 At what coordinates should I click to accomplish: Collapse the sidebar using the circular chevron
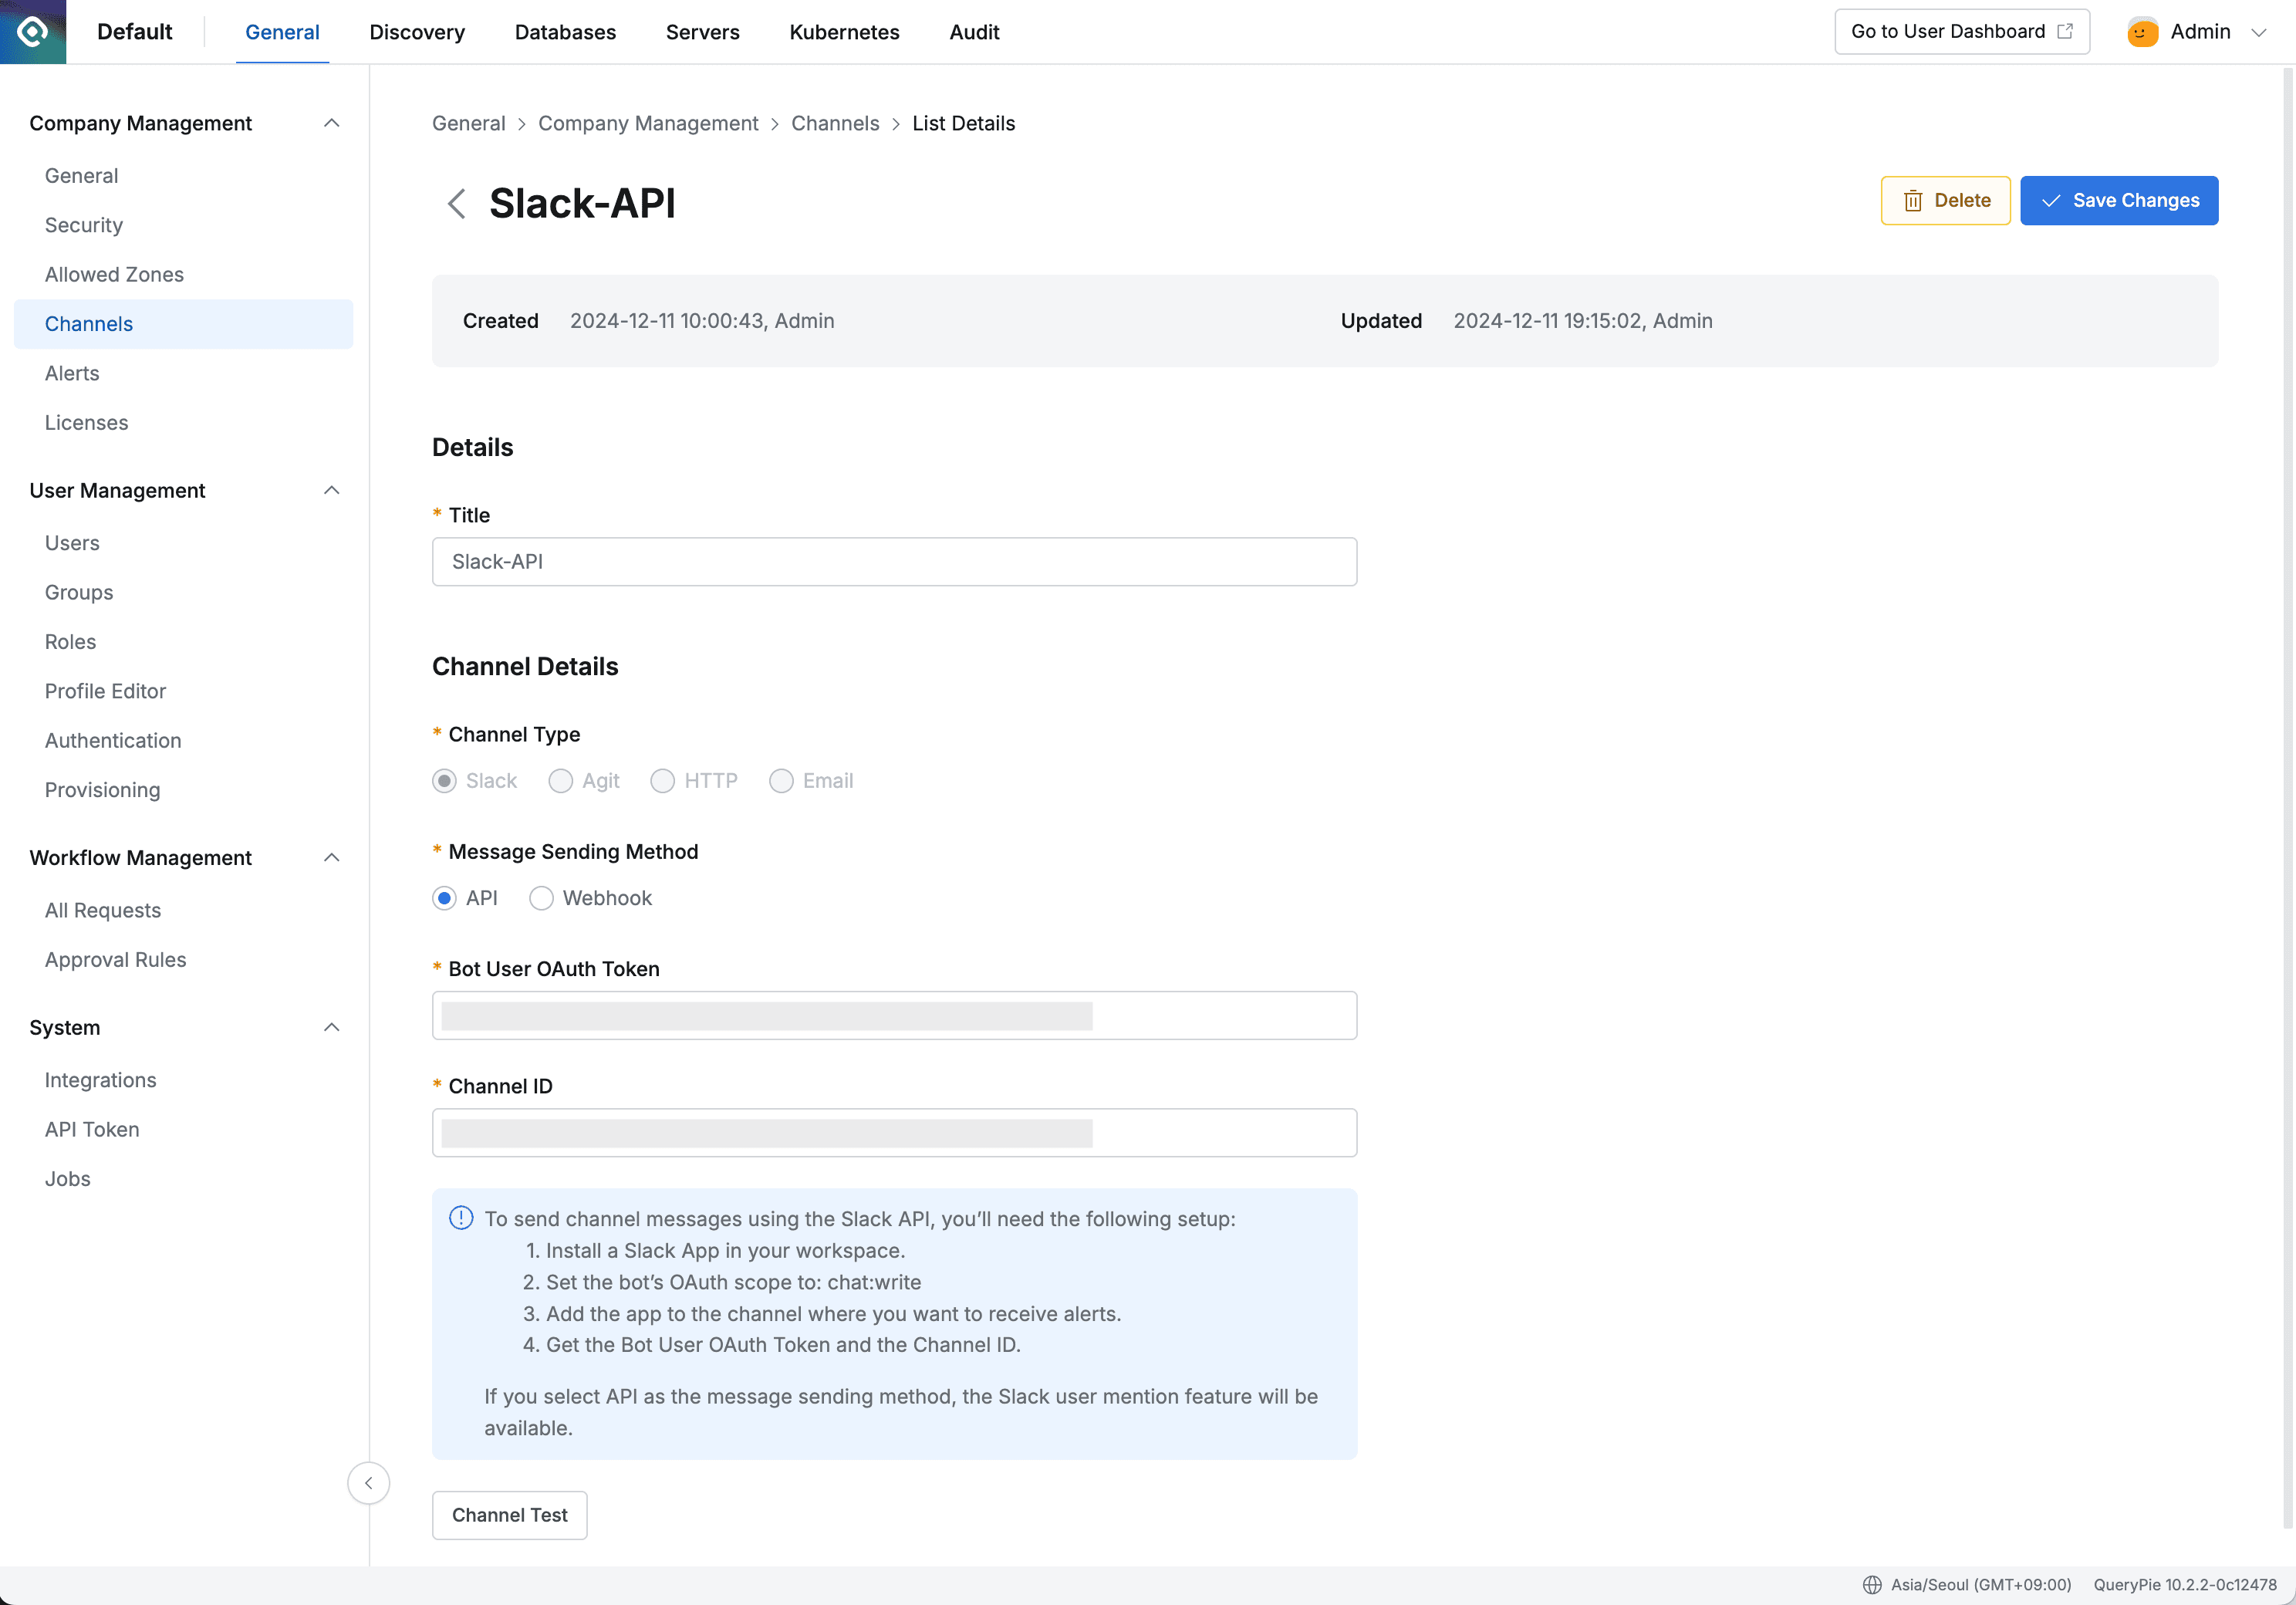pos(368,1483)
